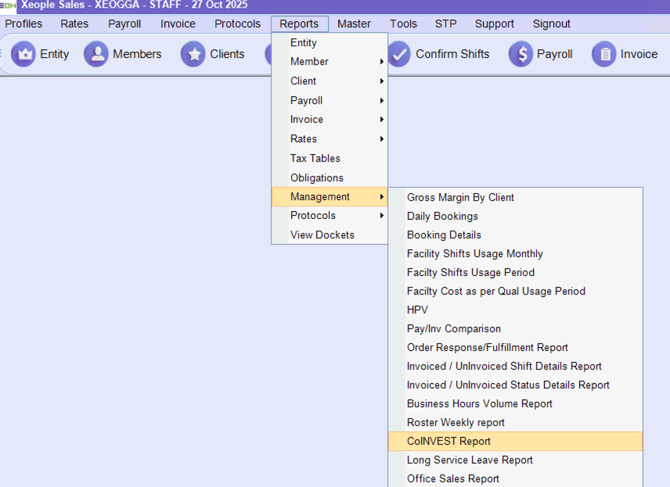Choose Tax Tables in Reports menu

tap(315, 158)
